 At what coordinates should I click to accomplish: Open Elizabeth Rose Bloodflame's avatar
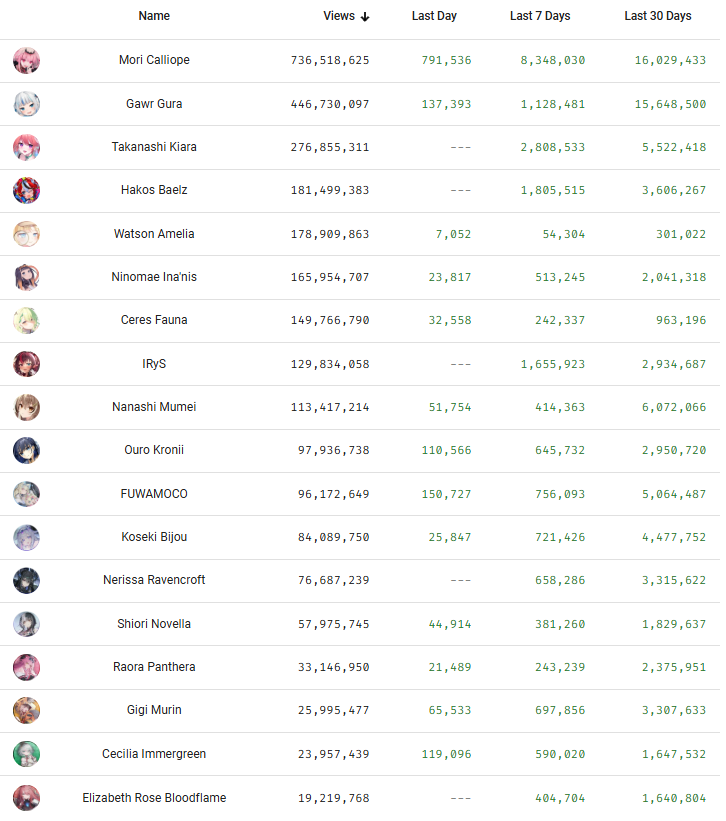[27, 798]
